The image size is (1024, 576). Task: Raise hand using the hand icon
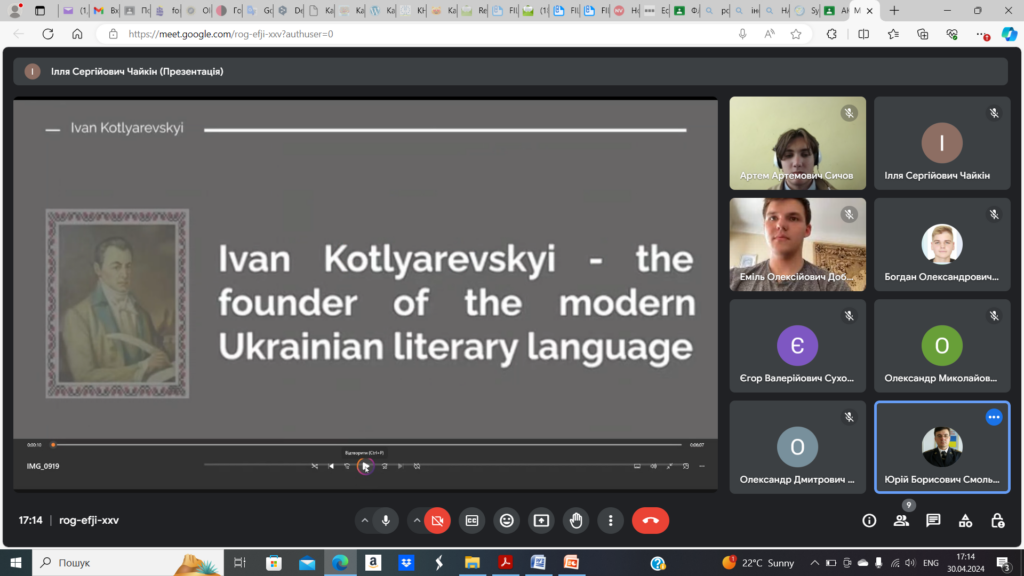[x=576, y=520]
